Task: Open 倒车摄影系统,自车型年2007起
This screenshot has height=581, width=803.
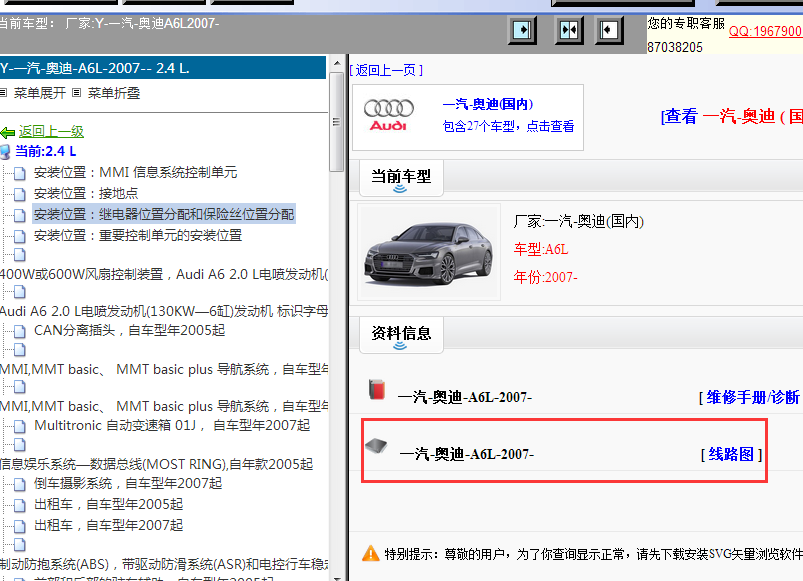Action: click(128, 484)
